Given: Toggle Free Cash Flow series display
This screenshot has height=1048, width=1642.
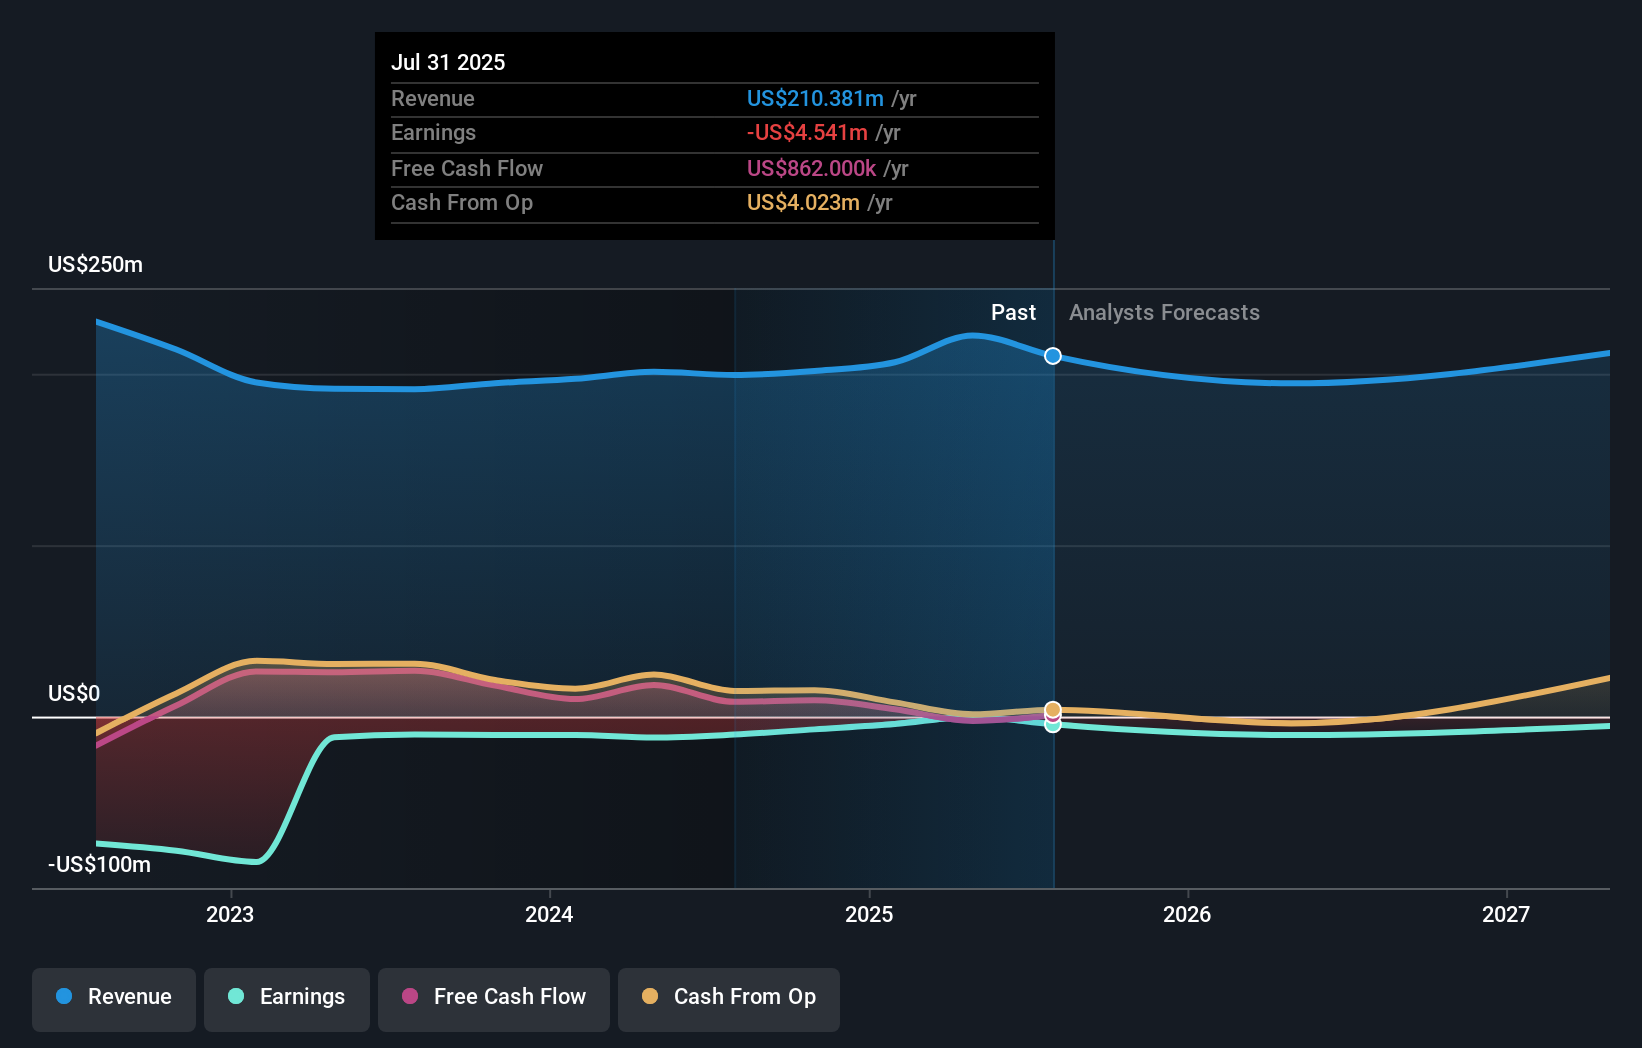Looking at the screenshot, I should (x=494, y=999).
